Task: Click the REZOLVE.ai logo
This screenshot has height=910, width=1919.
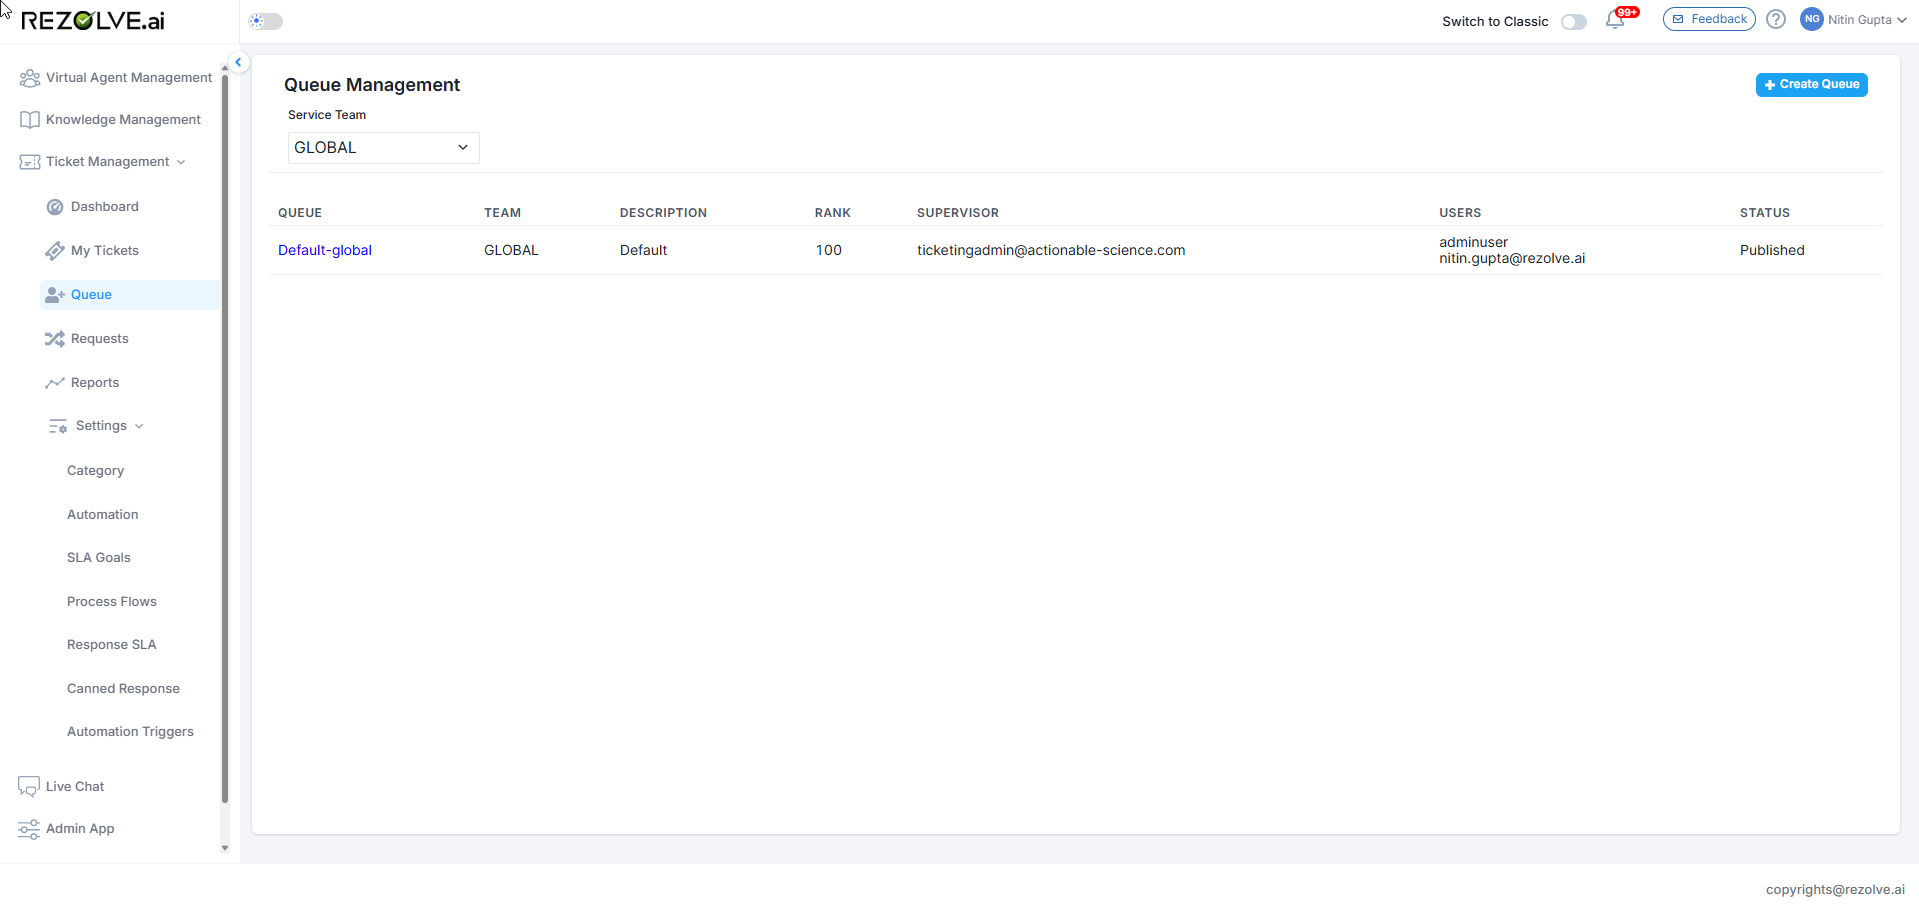Action: coord(92,21)
